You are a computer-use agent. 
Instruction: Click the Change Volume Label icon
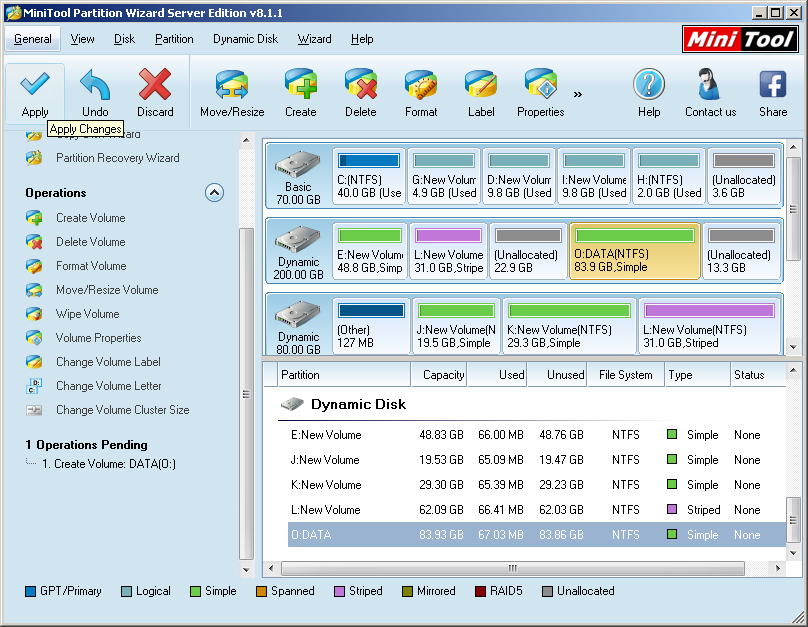coord(34,362)
